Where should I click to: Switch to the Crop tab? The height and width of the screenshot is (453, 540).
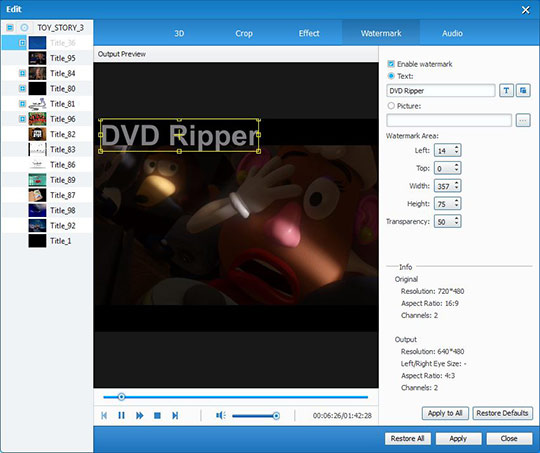(244, 33)
